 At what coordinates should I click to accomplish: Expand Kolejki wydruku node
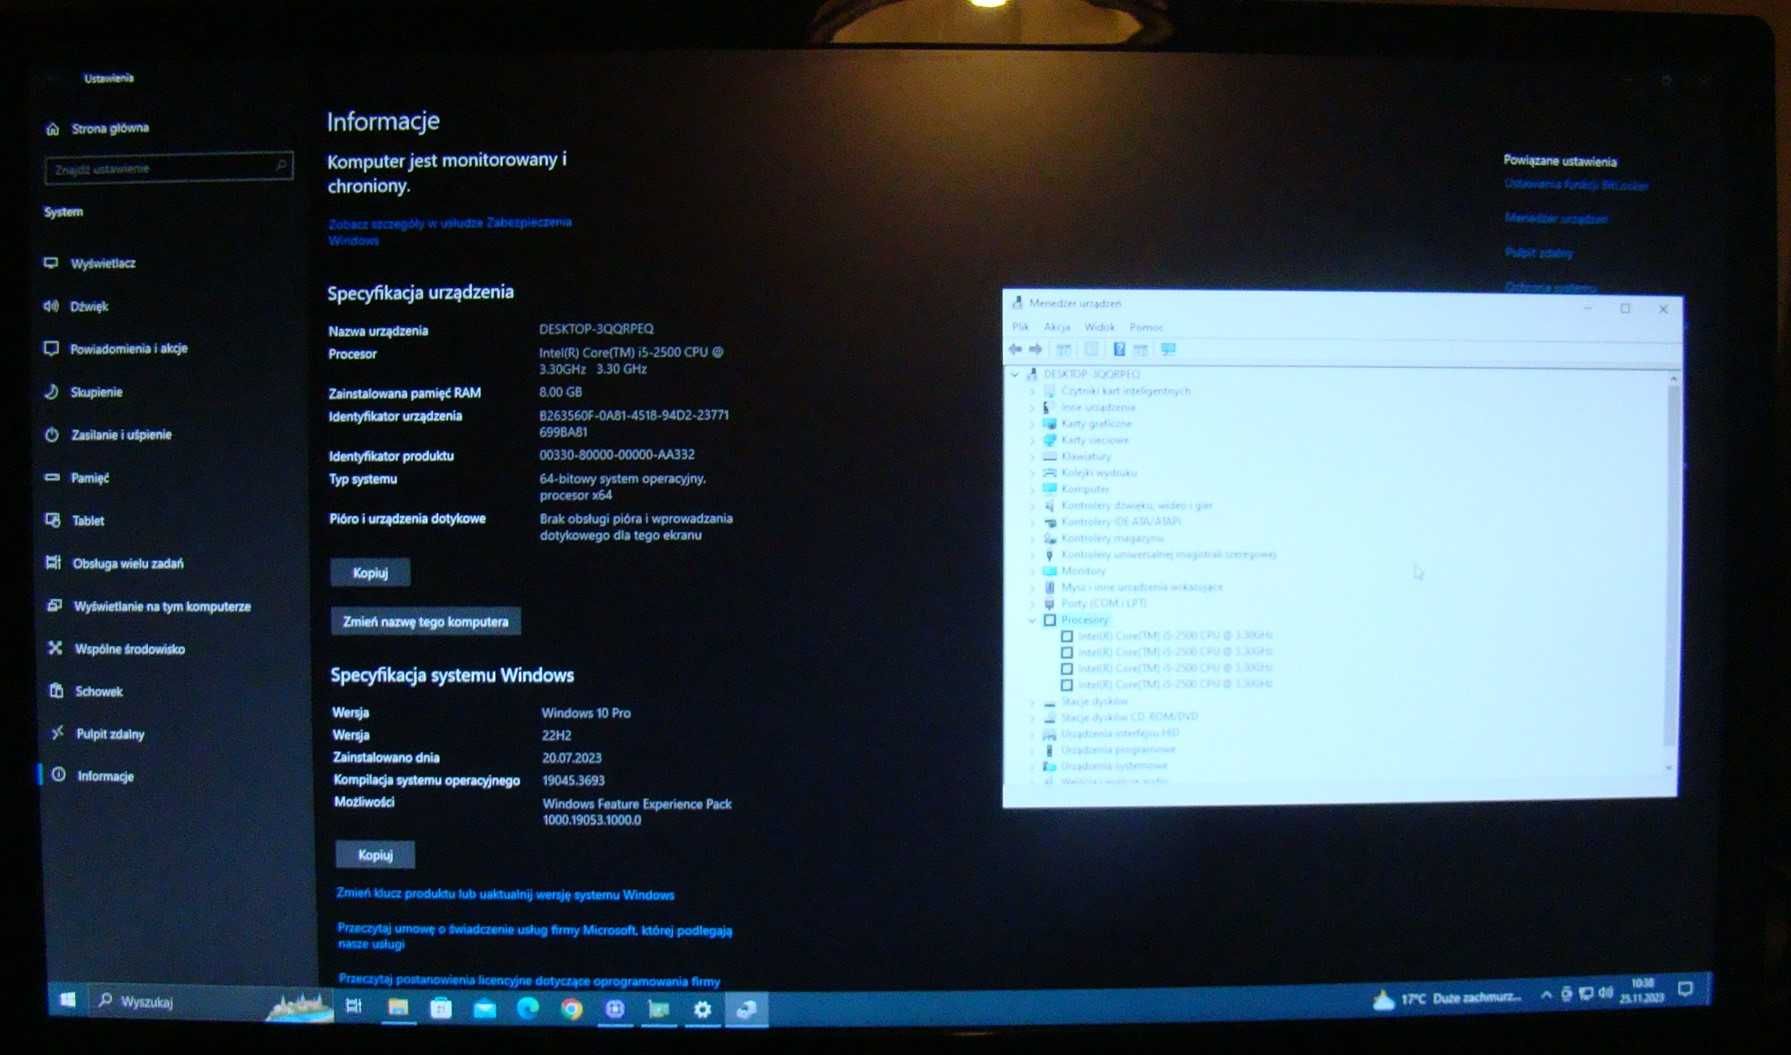tap(1033, 473)
